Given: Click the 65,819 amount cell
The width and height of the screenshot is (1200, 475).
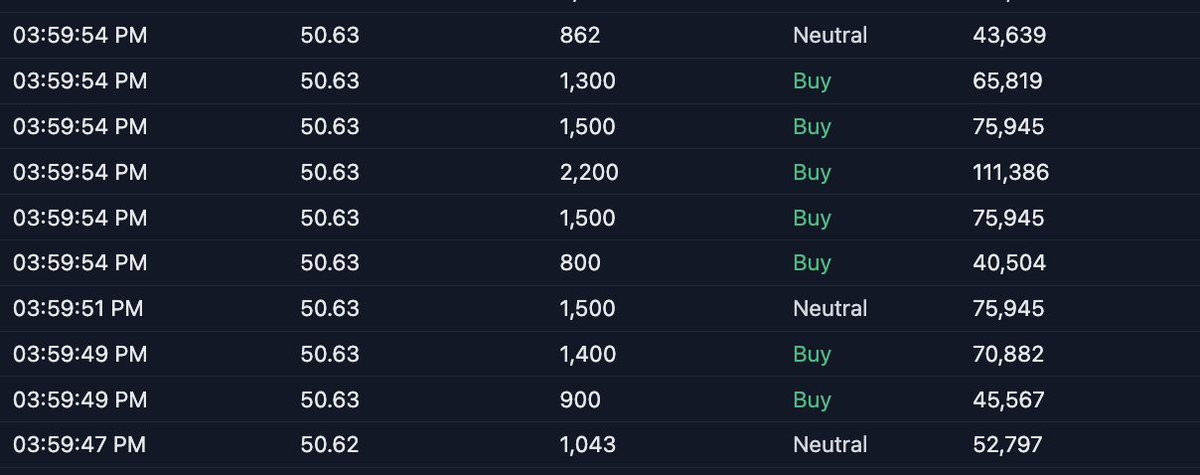Looking at the screenshot, I should click(x=1008, y=81).
